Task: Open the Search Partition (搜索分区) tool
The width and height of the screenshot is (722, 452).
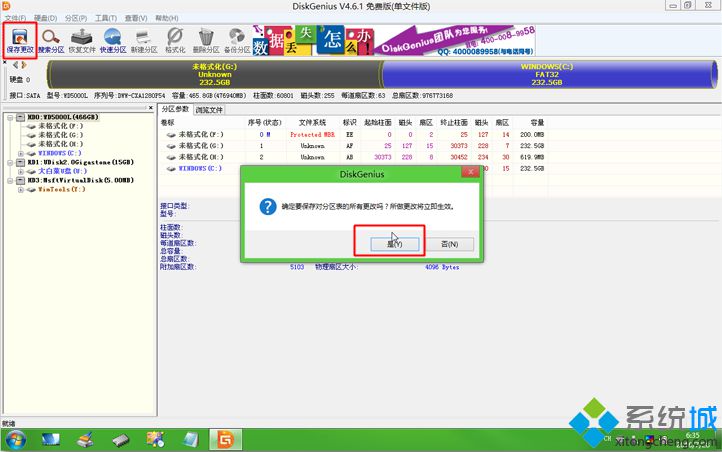Action: [x=51, y=41]
